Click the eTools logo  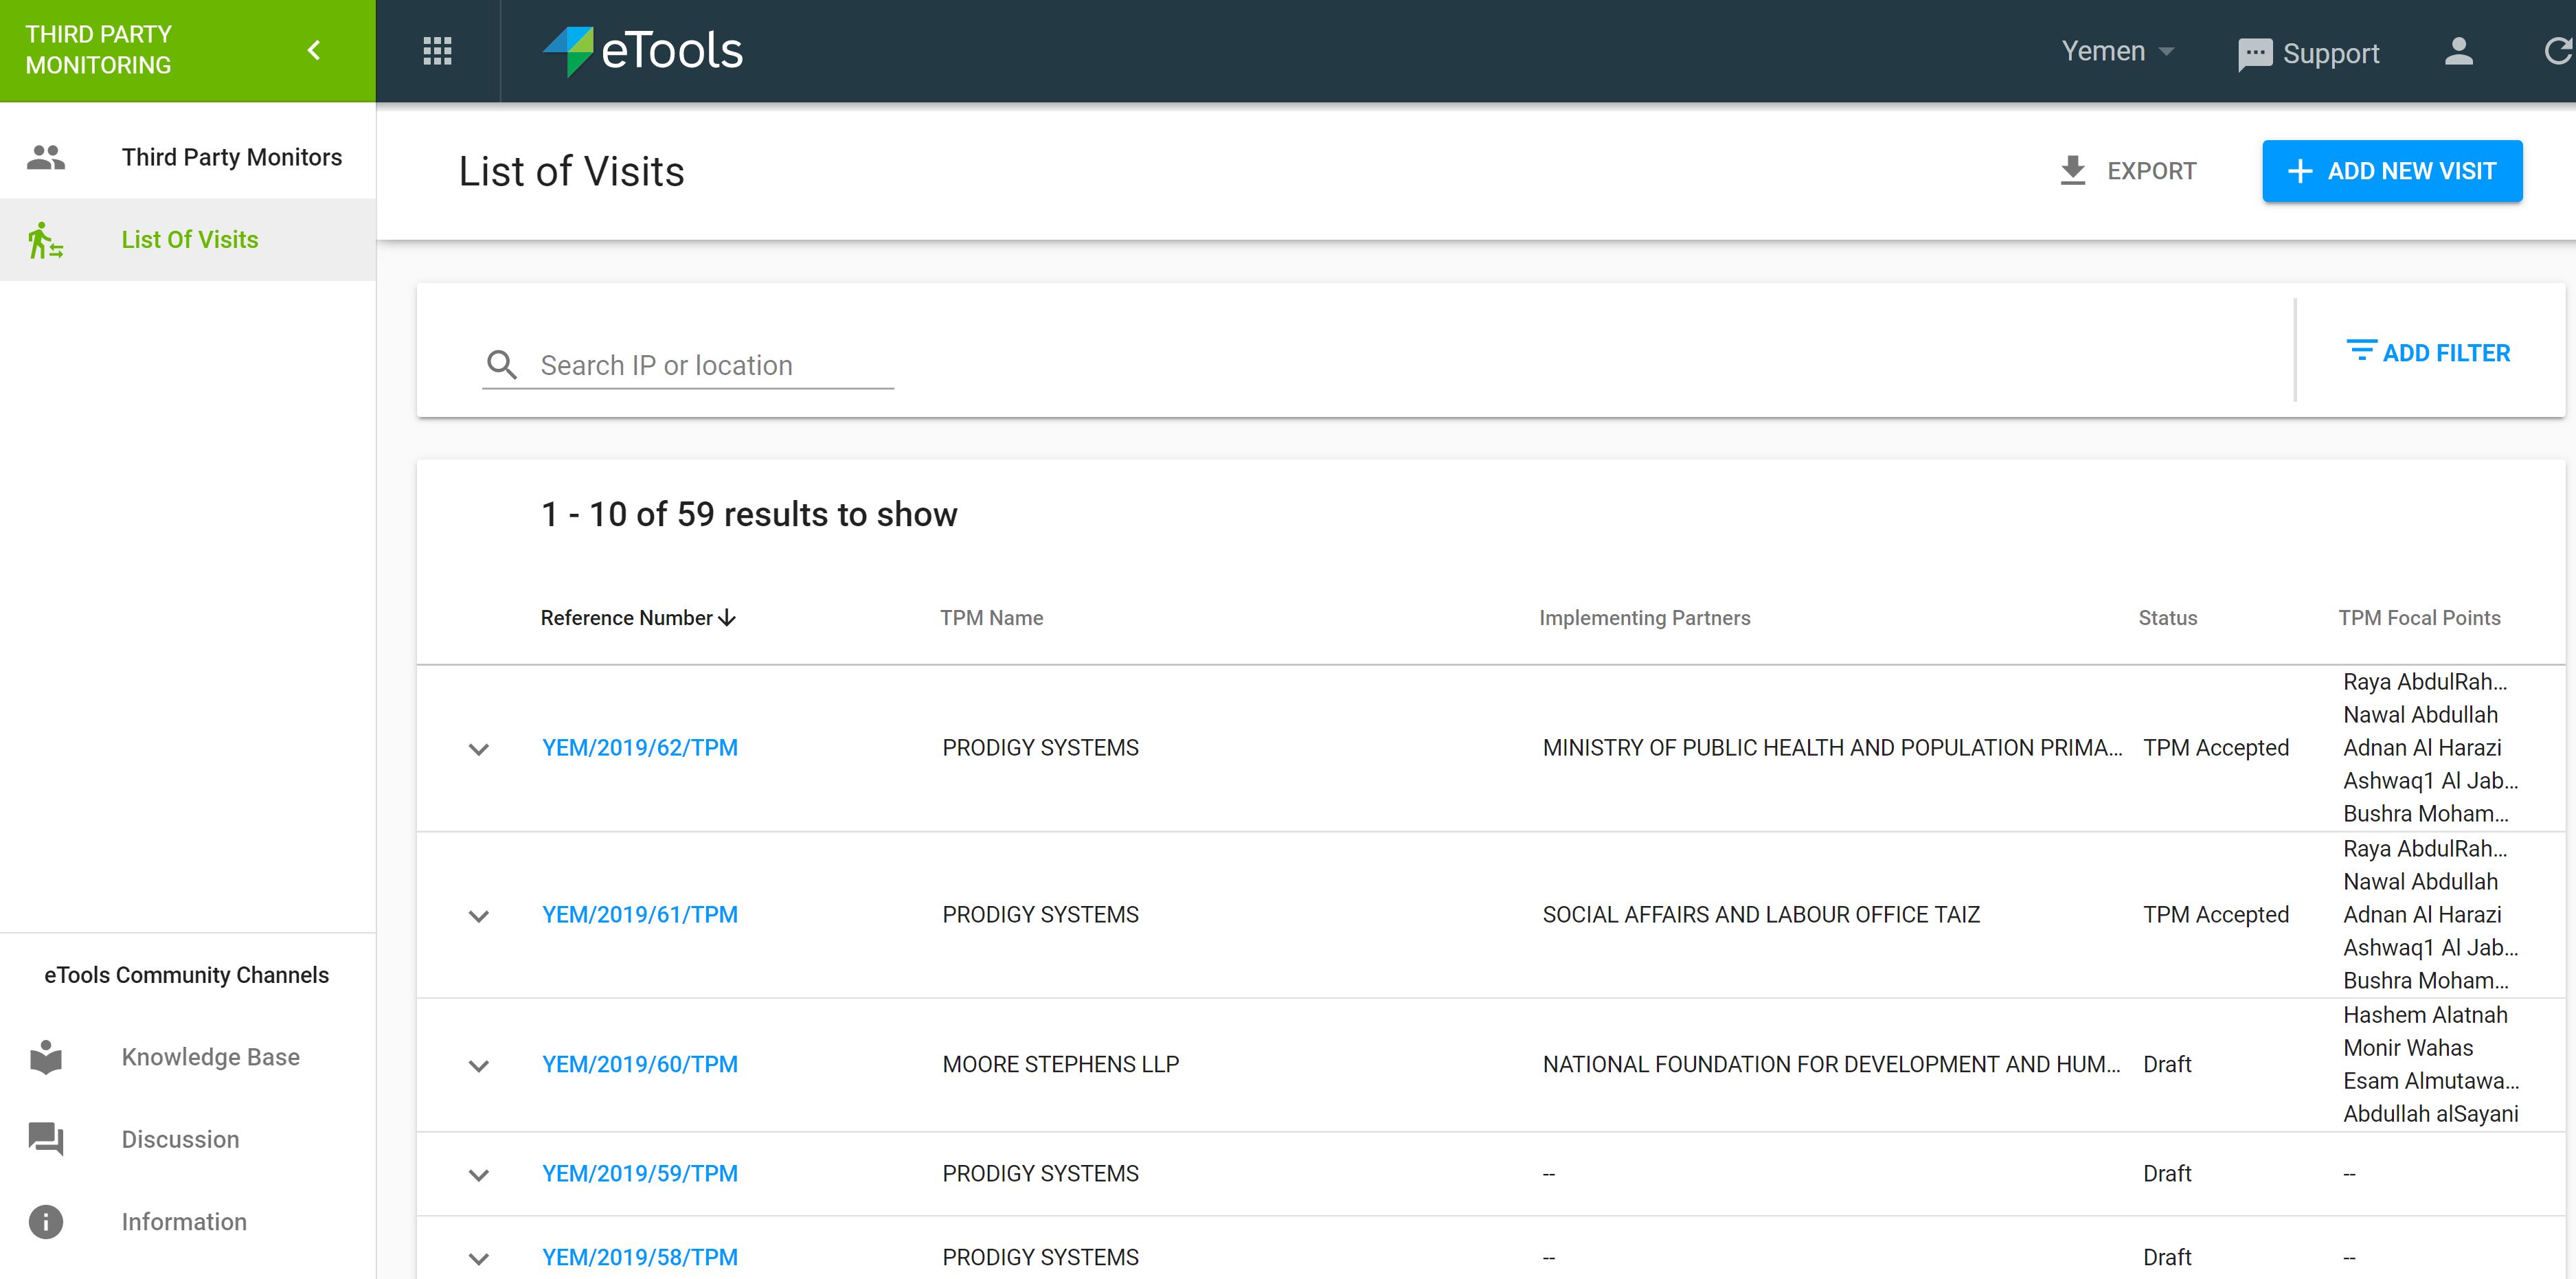643,51
